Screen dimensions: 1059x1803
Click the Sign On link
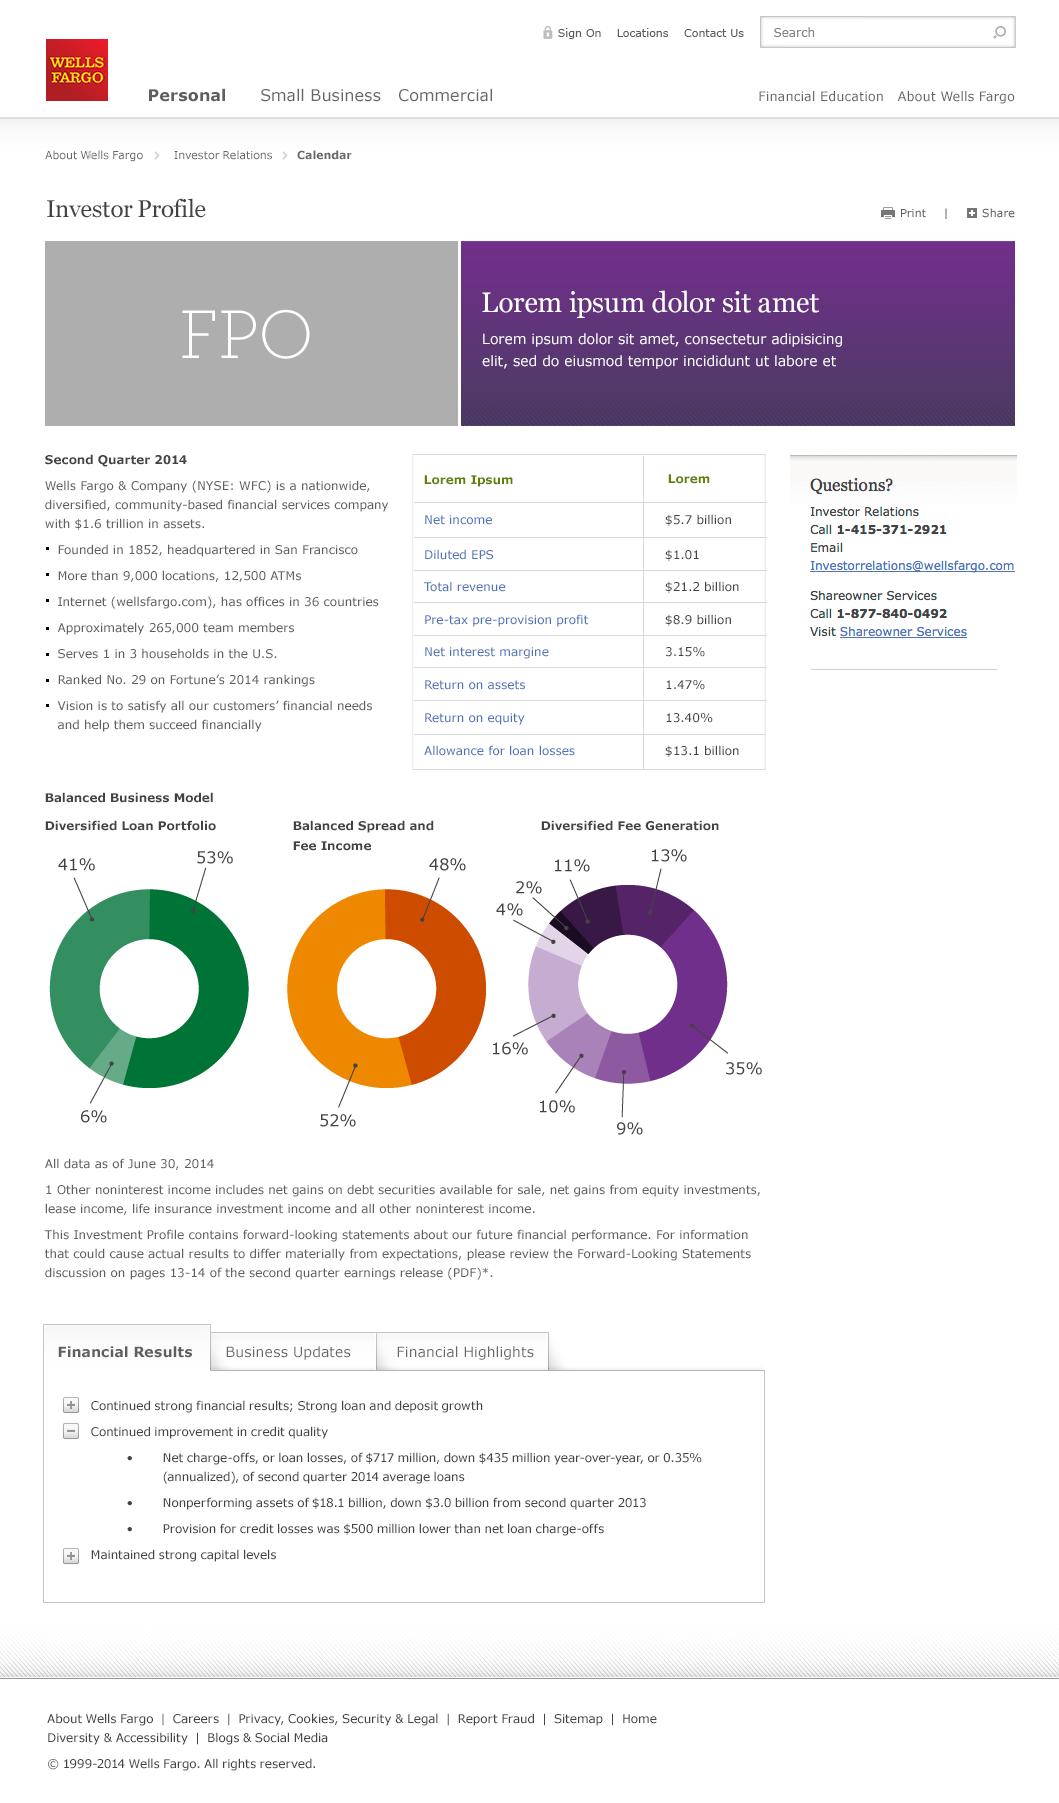pos(579,33)
